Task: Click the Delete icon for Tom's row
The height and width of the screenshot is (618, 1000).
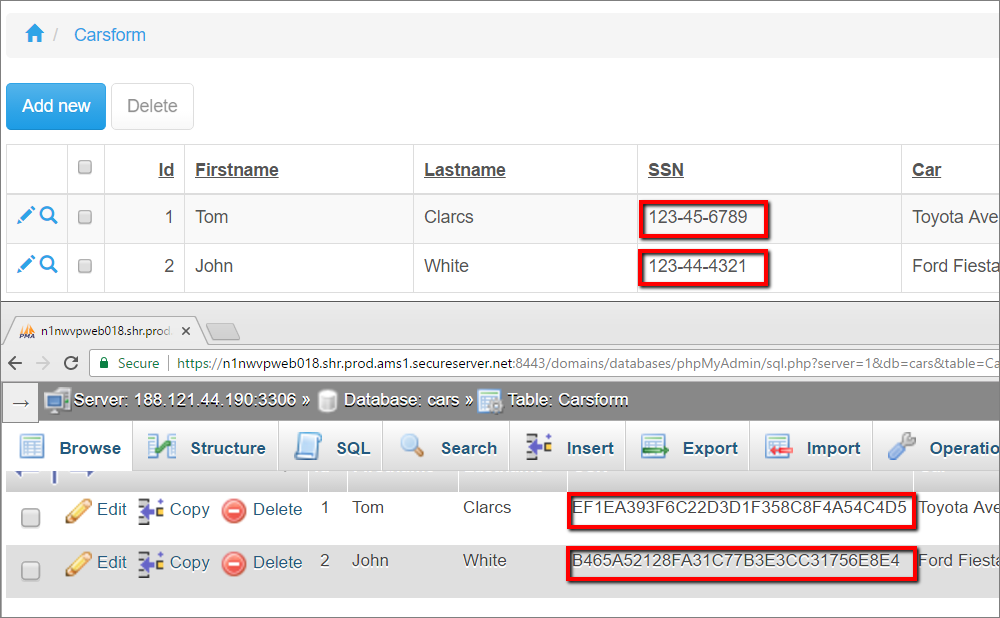Action: 233,510
